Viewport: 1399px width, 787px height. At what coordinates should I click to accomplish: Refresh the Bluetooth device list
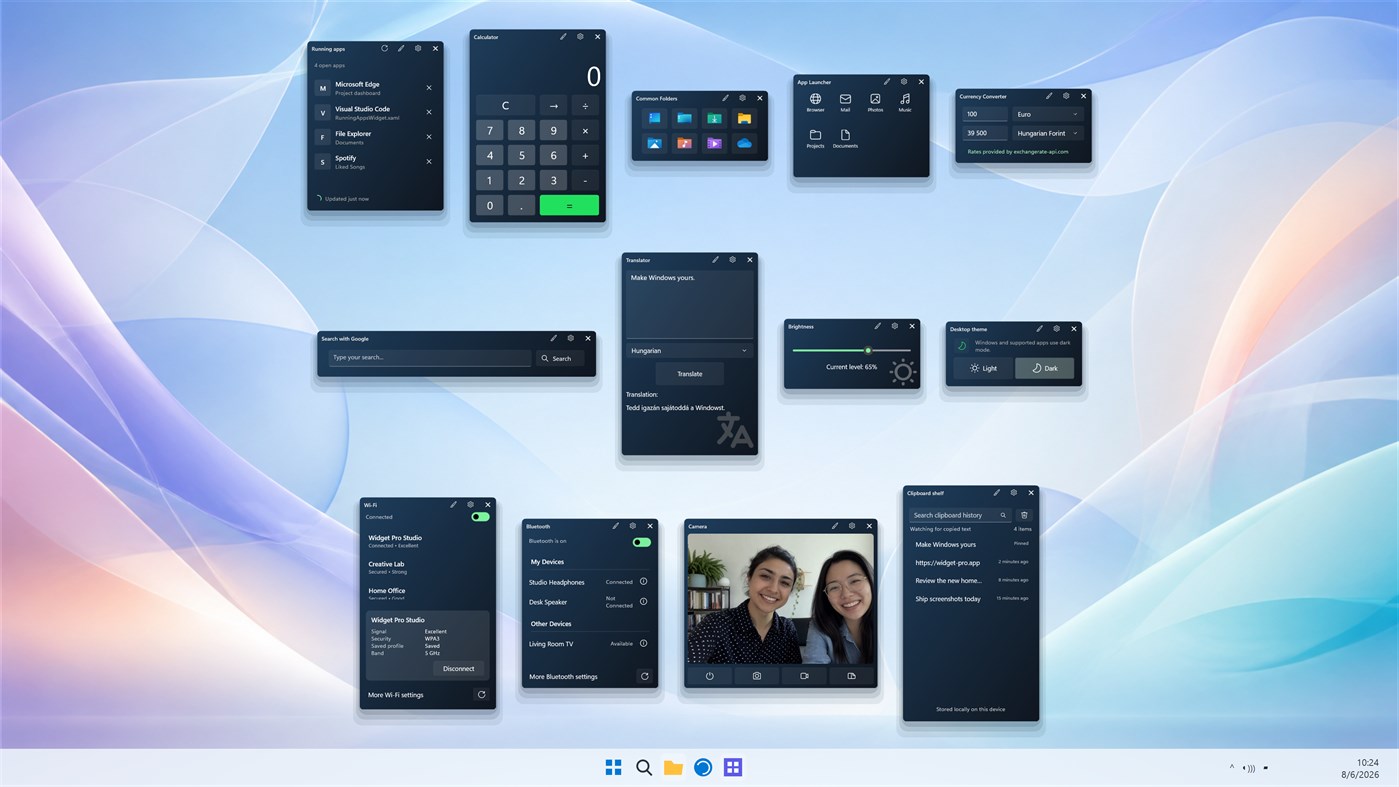coord(644,676)
